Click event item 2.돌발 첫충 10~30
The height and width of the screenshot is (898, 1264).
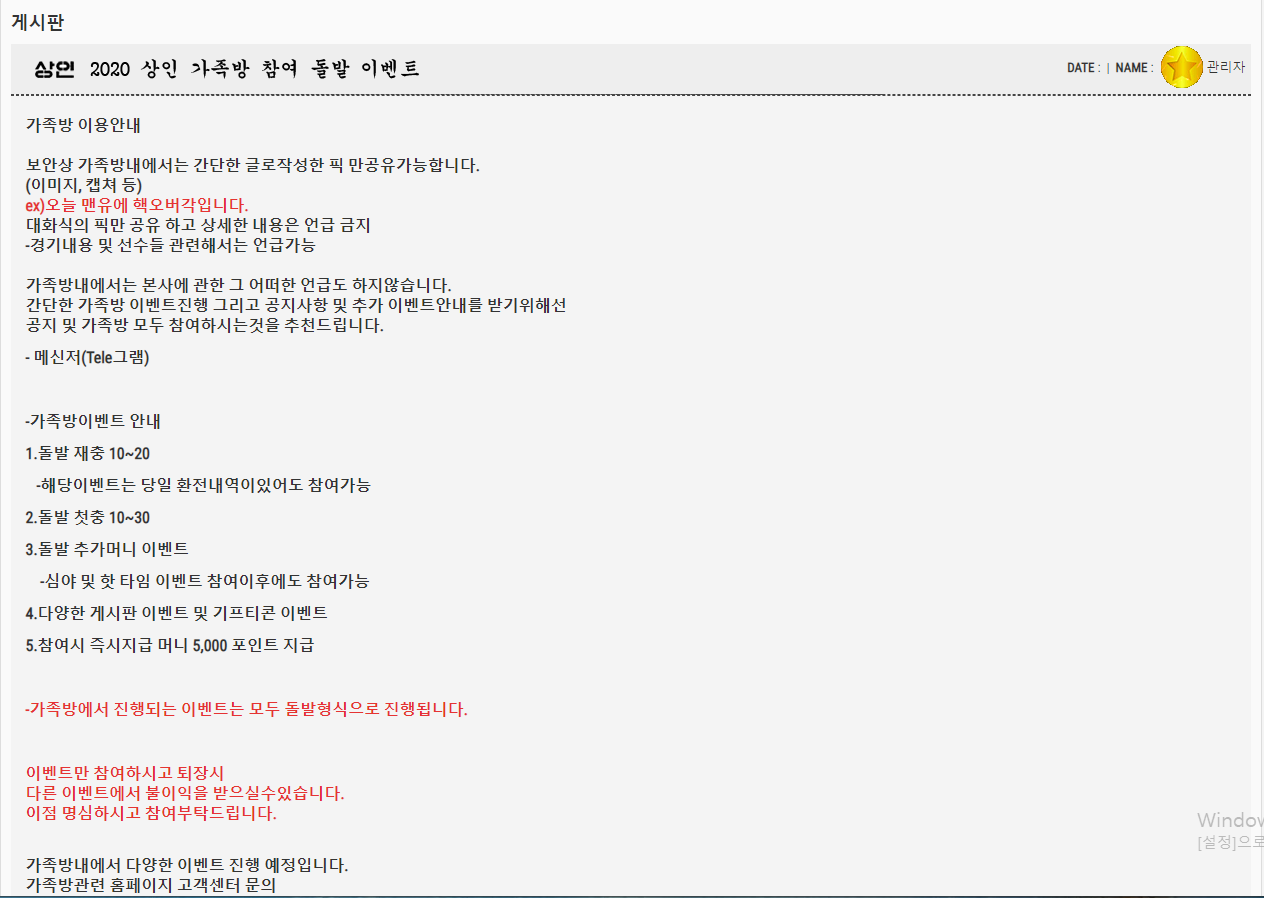click(x=88, y=517)
